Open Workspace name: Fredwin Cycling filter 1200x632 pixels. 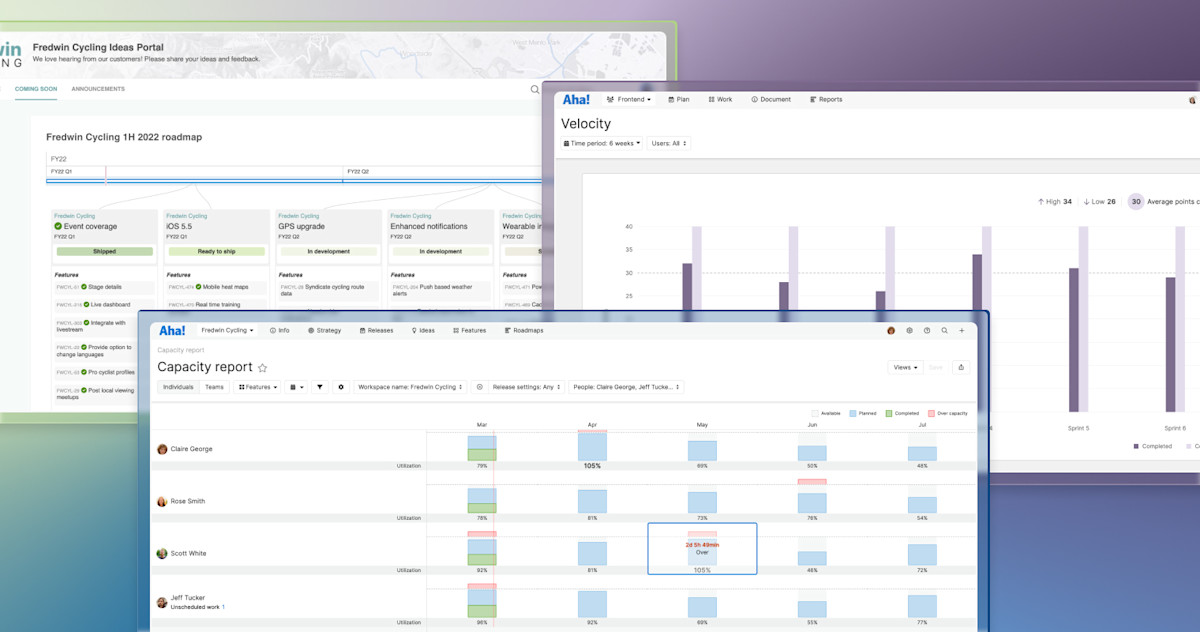(410, 387)
